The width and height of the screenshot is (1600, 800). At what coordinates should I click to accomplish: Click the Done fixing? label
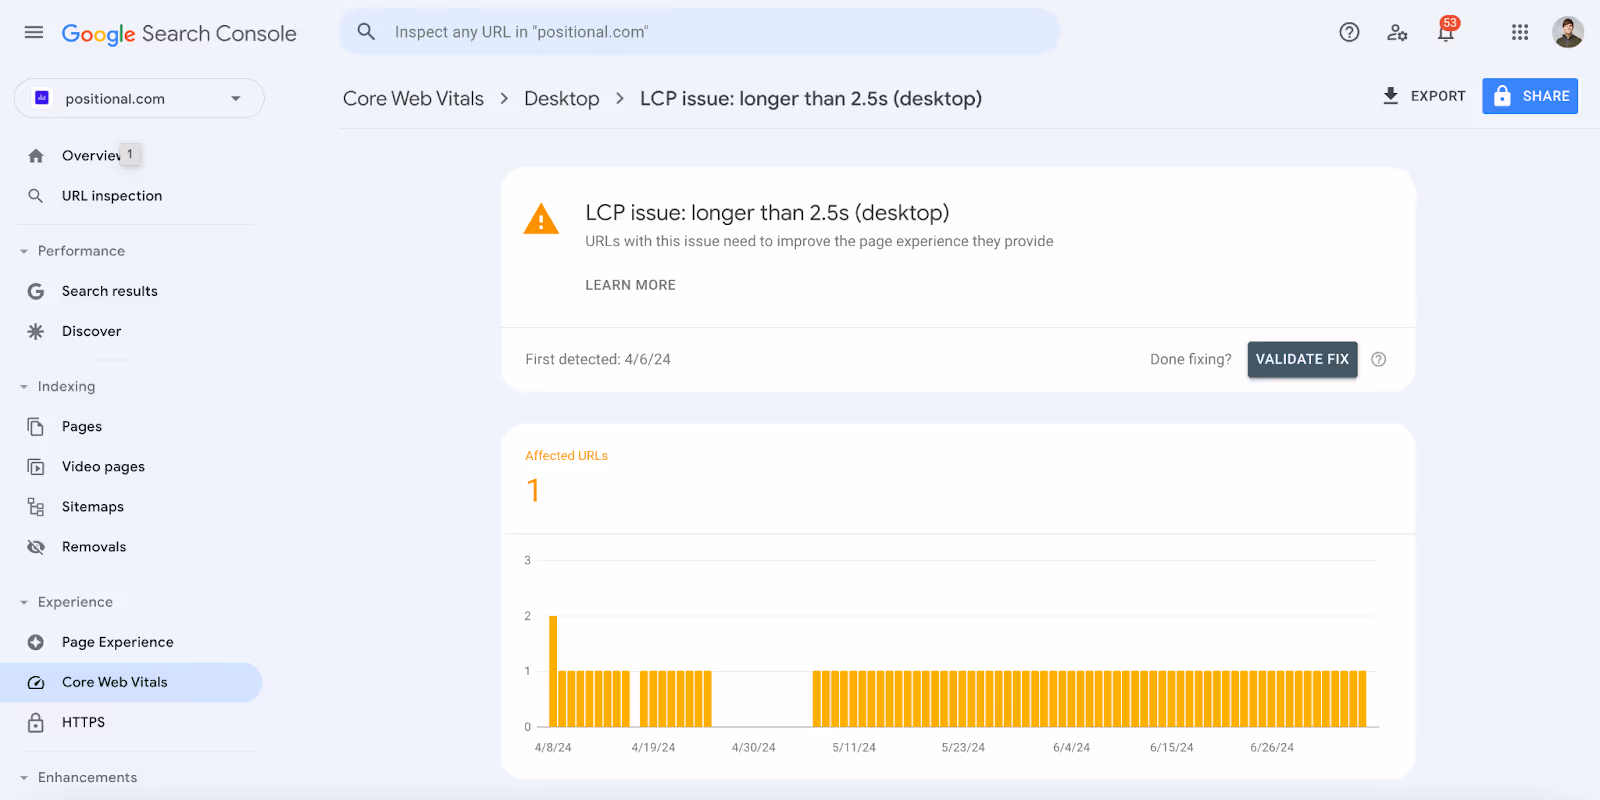[x=1191, y=359]
